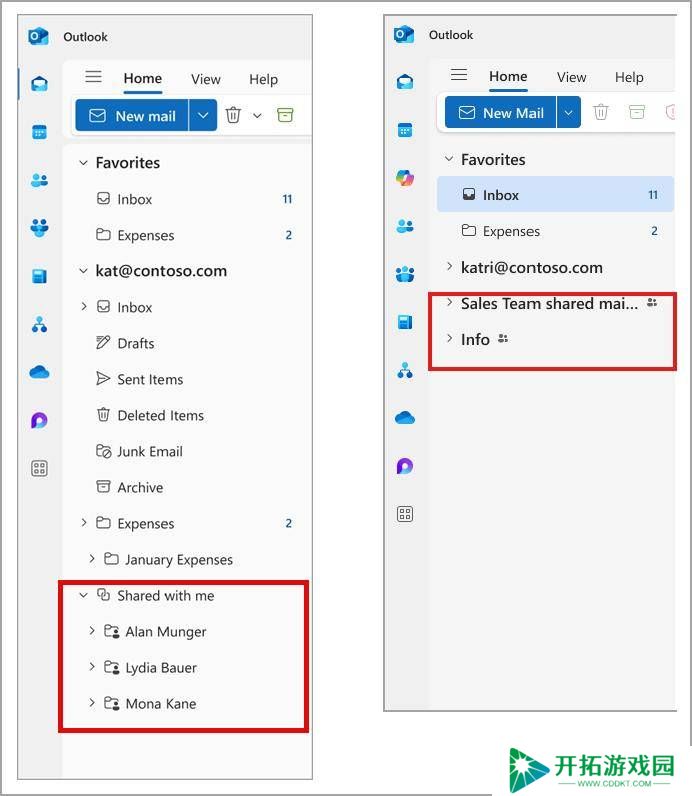Open Favorites Inbox in left Outlook window
Image resolution: width=692 pixels, height=796 pixels.
[x=188, y=199]
